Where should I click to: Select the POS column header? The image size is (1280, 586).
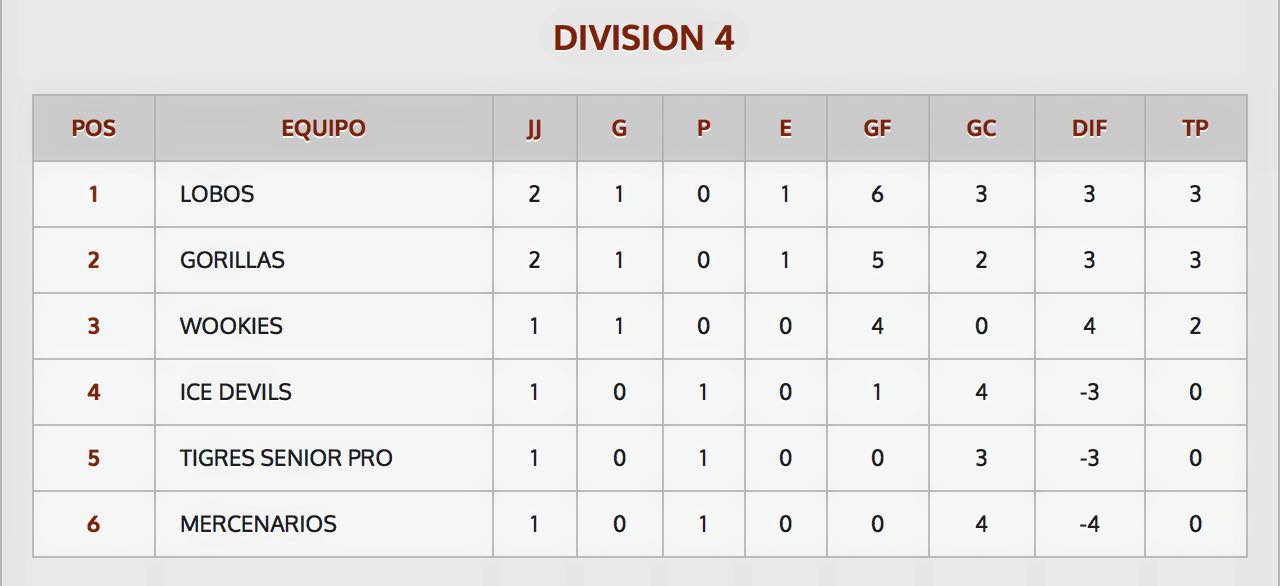click(94, 128)
